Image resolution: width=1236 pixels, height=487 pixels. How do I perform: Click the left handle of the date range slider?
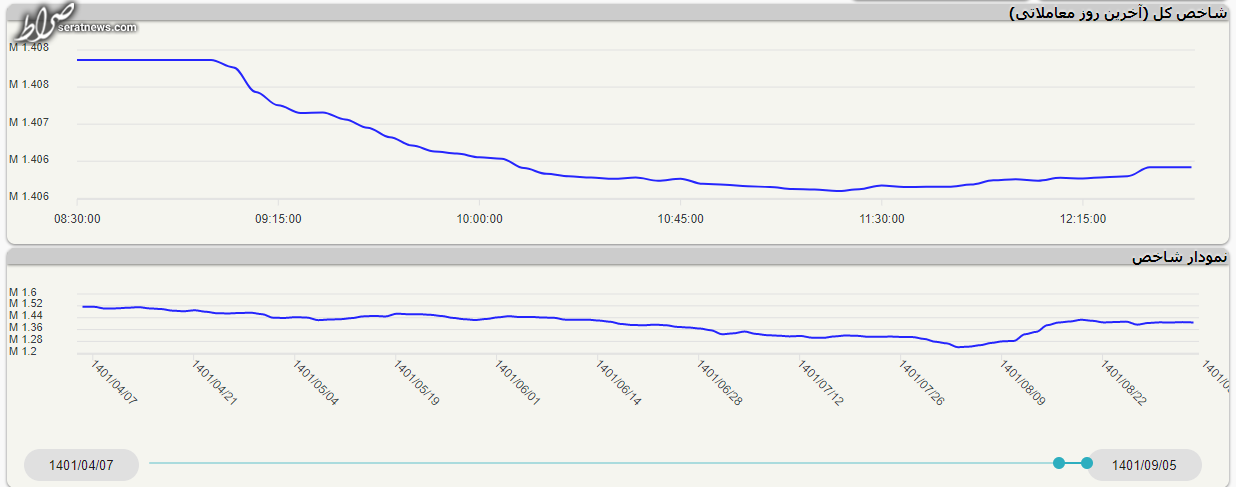1059,463
